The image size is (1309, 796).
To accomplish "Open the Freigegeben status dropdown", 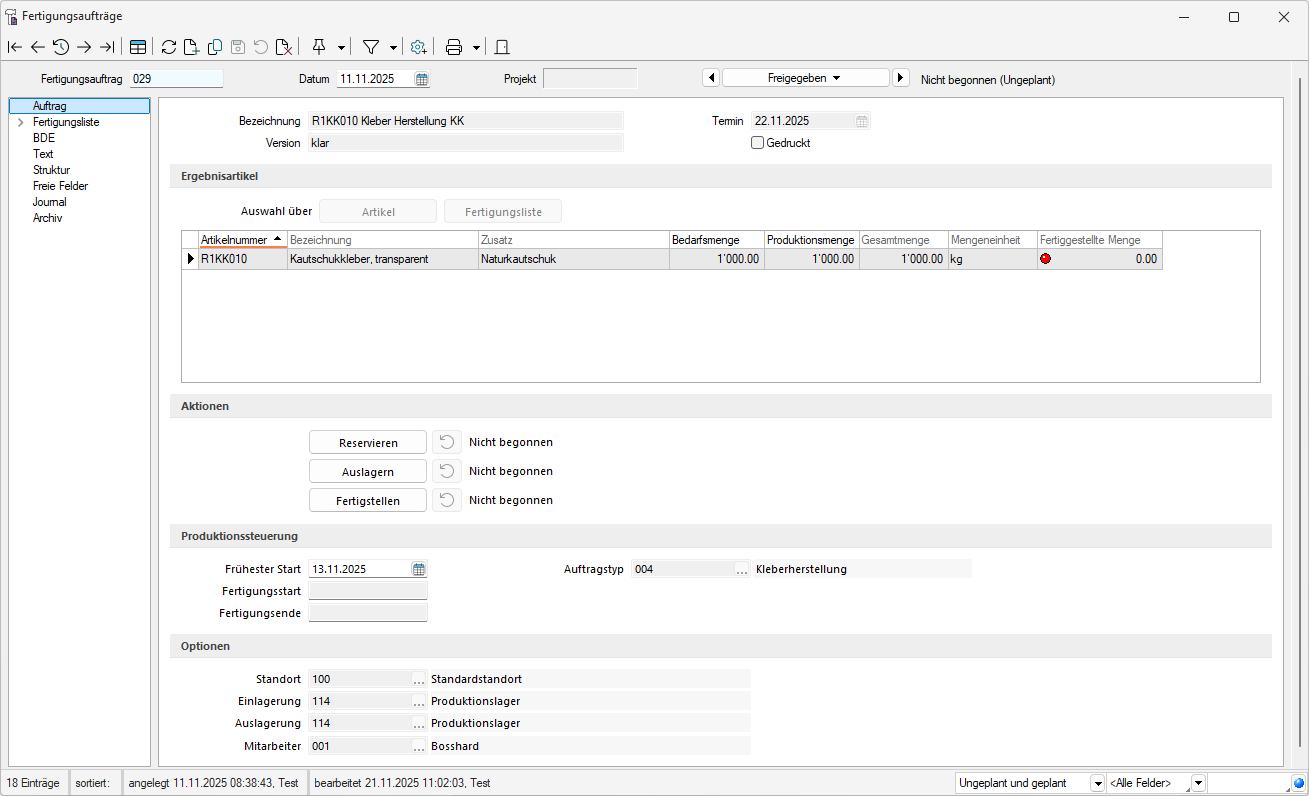I will pos(805,78).
